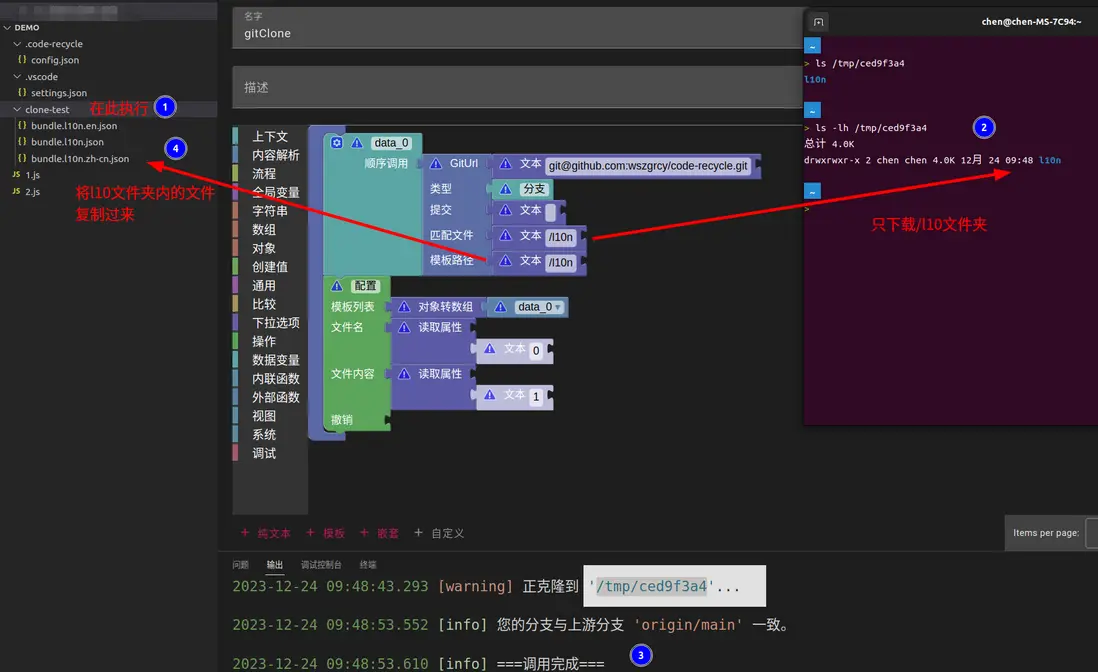Viewport: 1098px width, 672px height.
Task: Click the 描述 description field
Action: [x=518, y=88]
